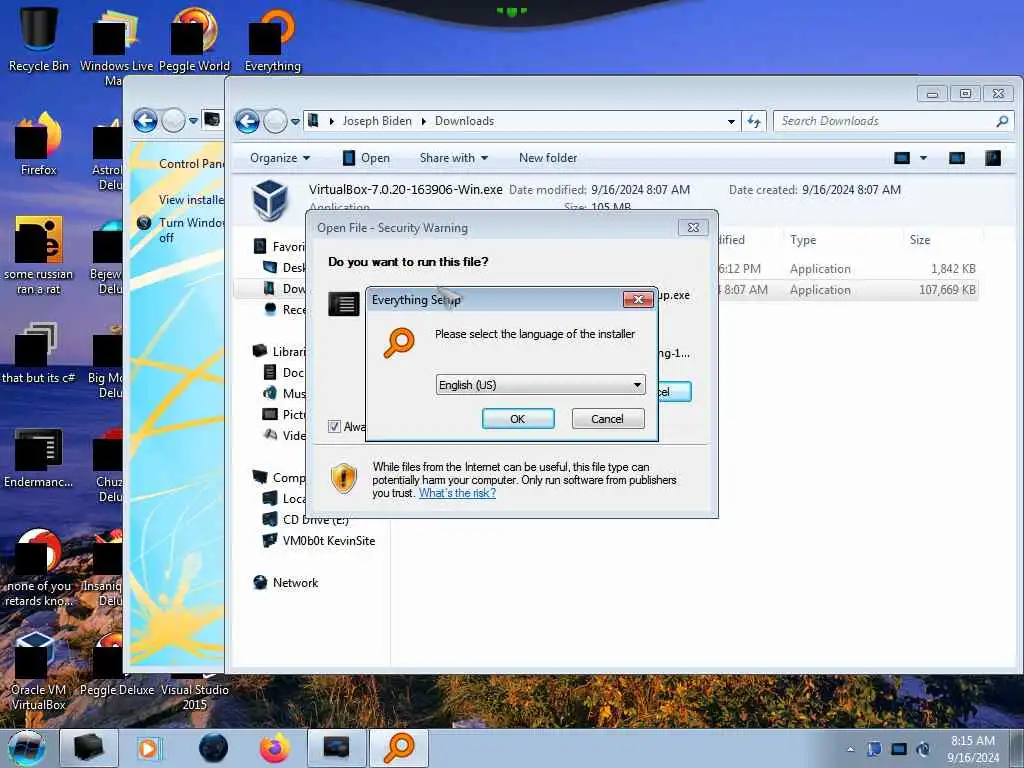Image resolution: width=1024 pixels, height=768 pixels.
Task: Click 'New folder' in the Explorer toolbar
Action: 548,158
